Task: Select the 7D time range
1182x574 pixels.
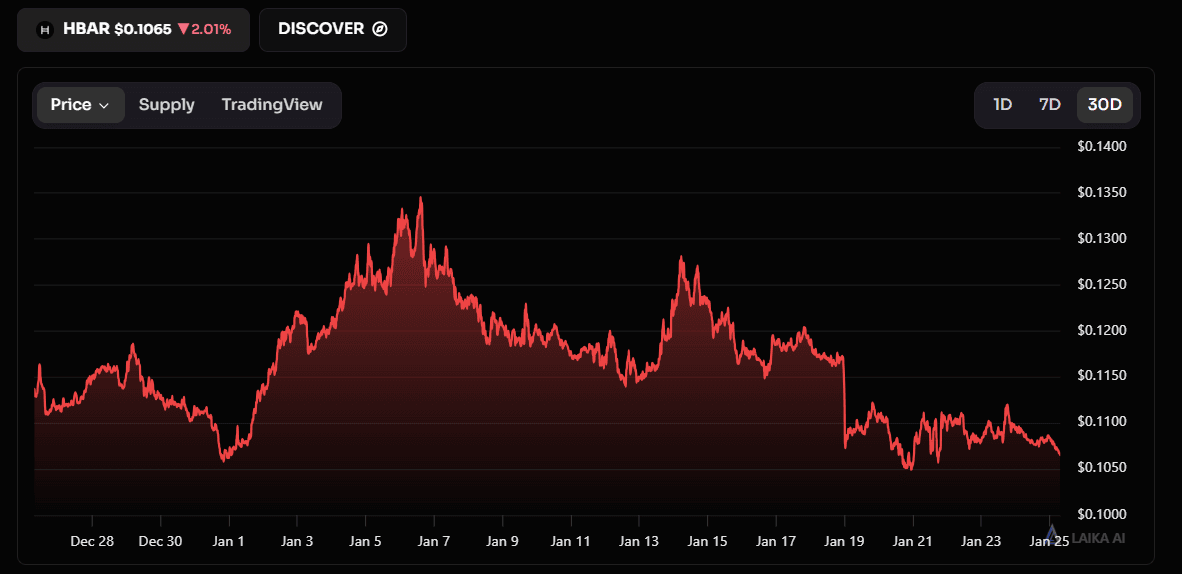Action: pyautogui.click(x=1050, y=105)
